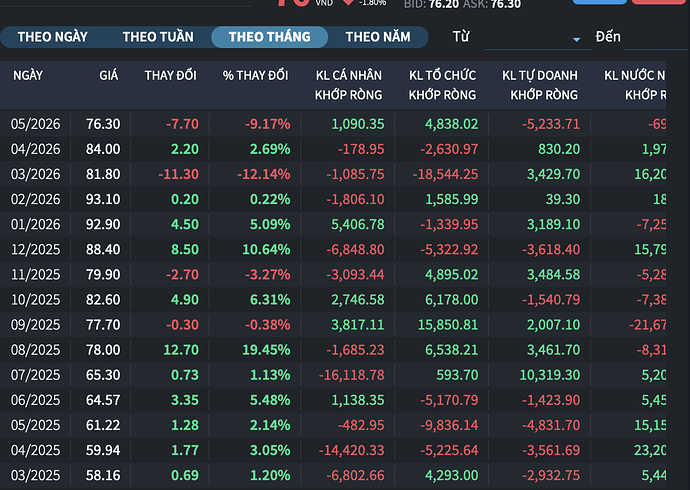Click proprietary net volume -2,932.75
This screenshot has height=490, width=690.
point(551,475)
